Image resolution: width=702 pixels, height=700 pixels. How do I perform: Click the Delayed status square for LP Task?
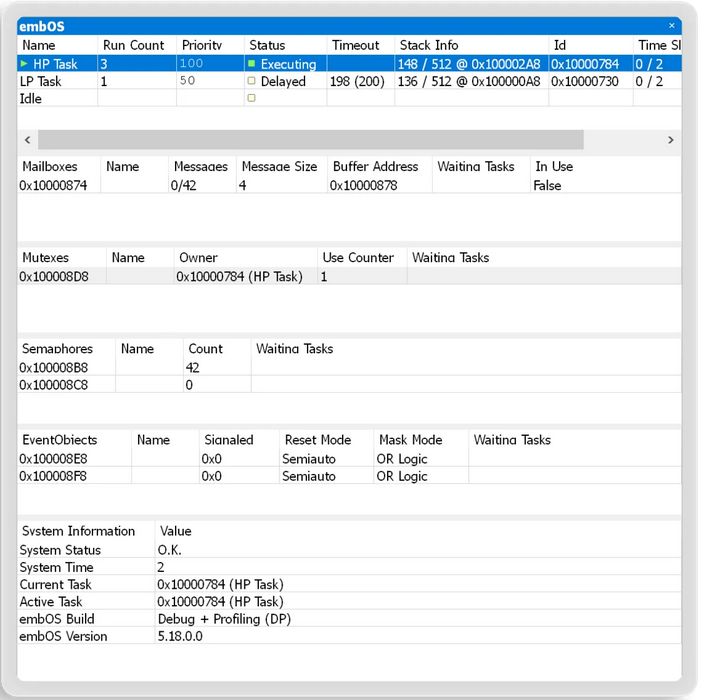tap(252, 81)
